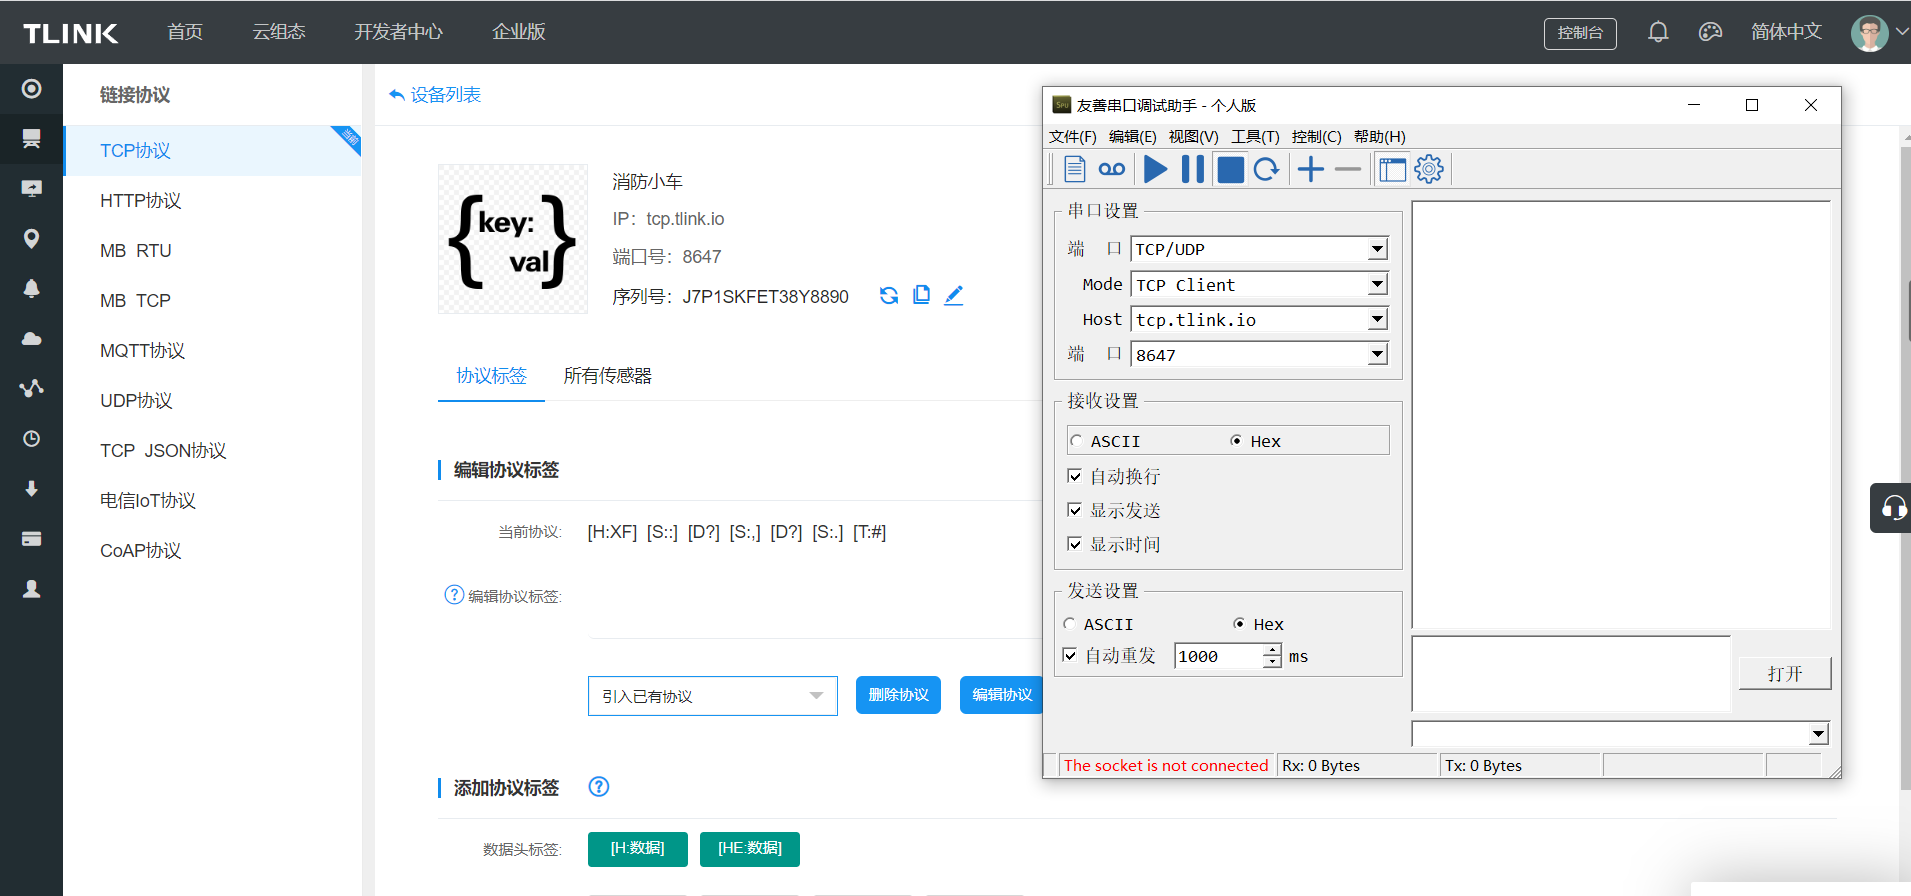Screen dimensions: 1911x896
Task: Open the 控制台 console button
Action: pyautogui.click(x=1580, y=33)
